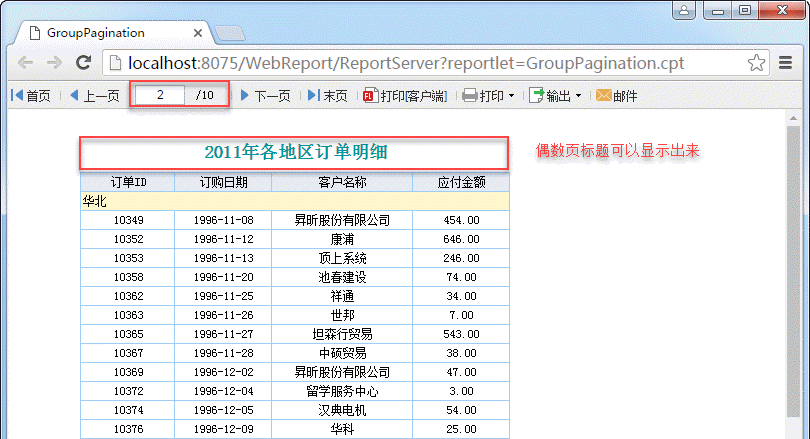Image resolution: width=810 pixels, height=439 pixels.
Task: Click amount cell 7.00
Action: pos(461,316)
